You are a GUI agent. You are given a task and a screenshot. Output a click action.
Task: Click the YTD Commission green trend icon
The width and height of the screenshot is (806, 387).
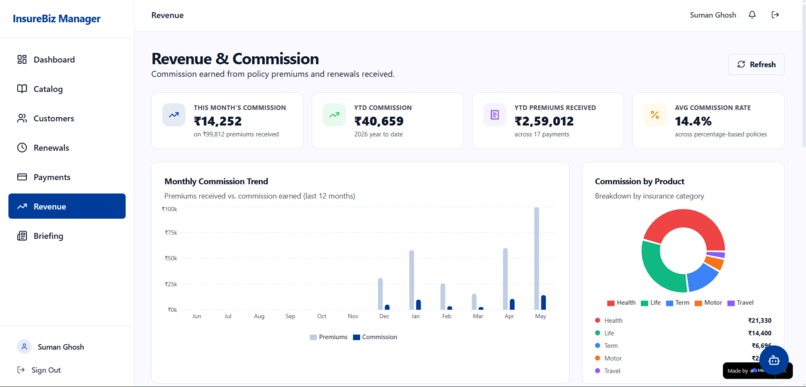(x=334, y=115)
